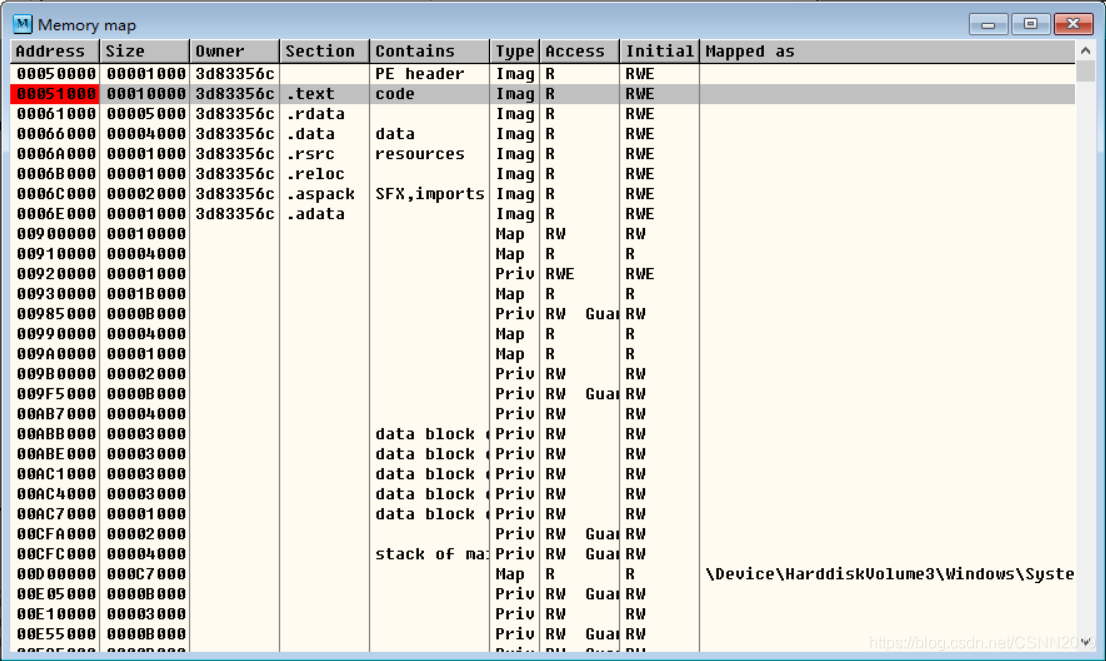Select the data block row at 00AC7000
Viewport: 1106px width, 661px height.
[542, 514]
